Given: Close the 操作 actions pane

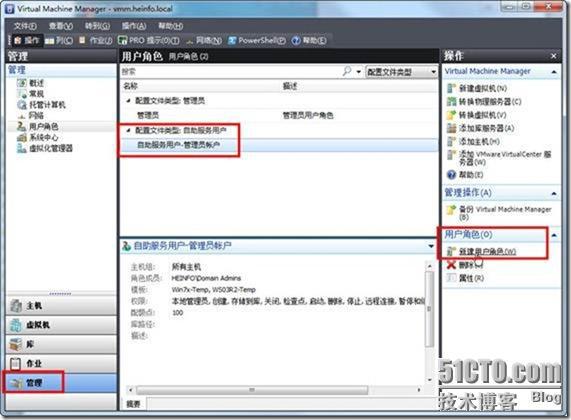Looking at the screenshot, I should (554, 56).
